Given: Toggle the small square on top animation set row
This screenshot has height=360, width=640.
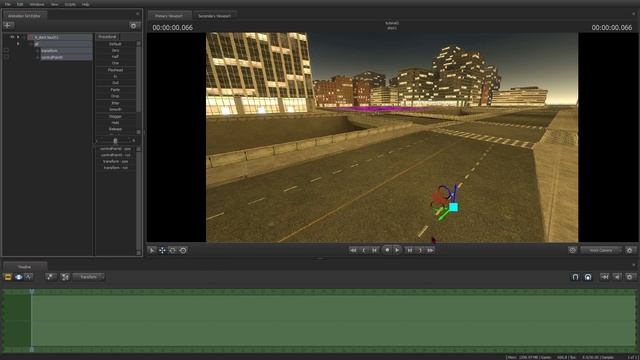Looking at the screenshot, I should (30, 37).
